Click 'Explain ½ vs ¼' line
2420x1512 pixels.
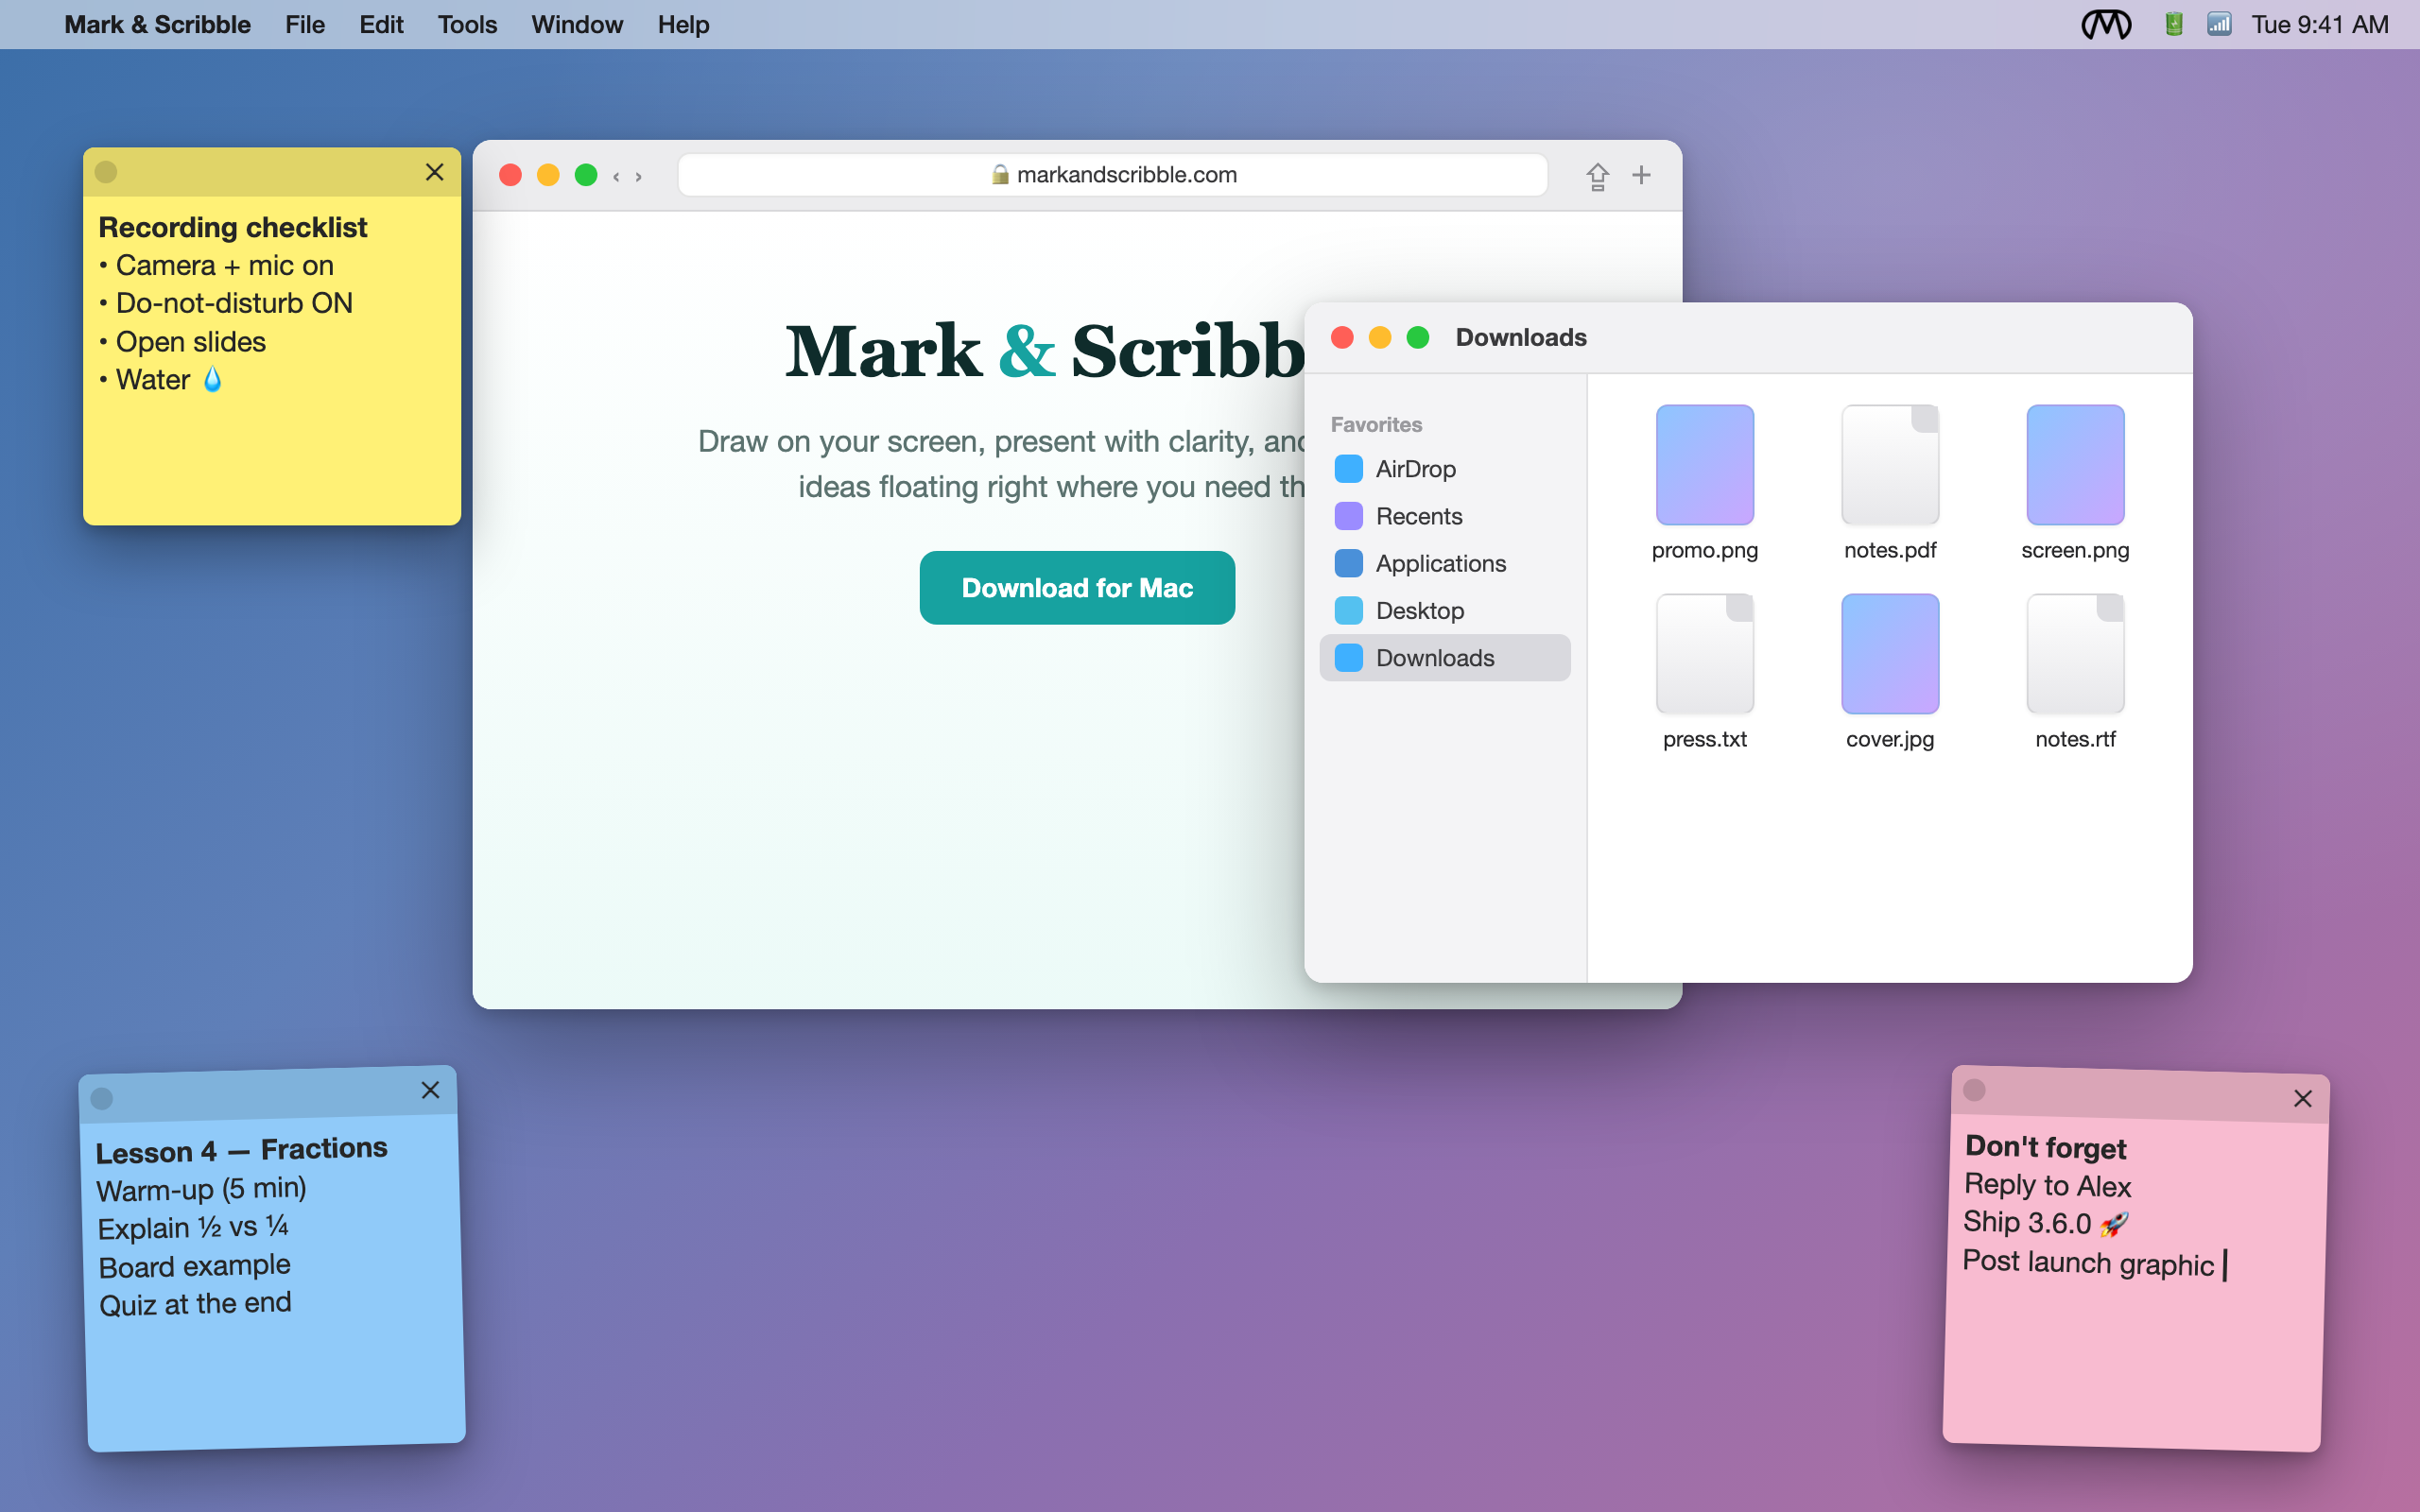click(193, 1227)
